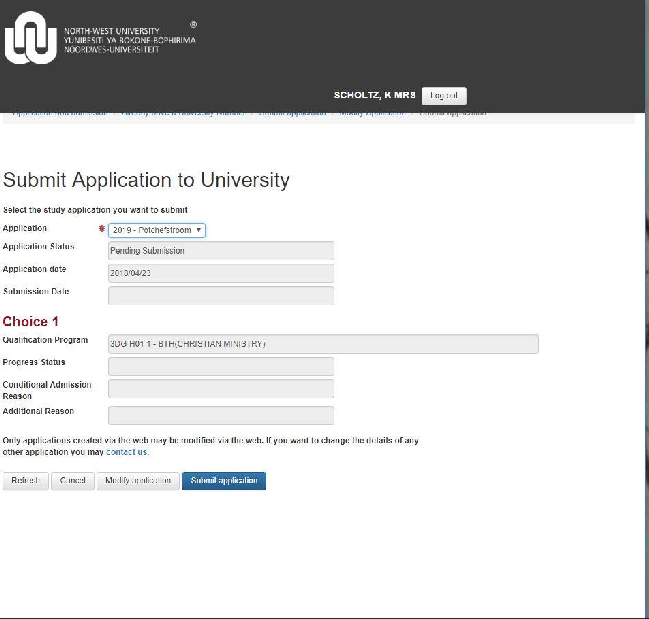Screen dimensions: 649x619
Task: Click the Application Status field
Action: click(x=220, y=251)
